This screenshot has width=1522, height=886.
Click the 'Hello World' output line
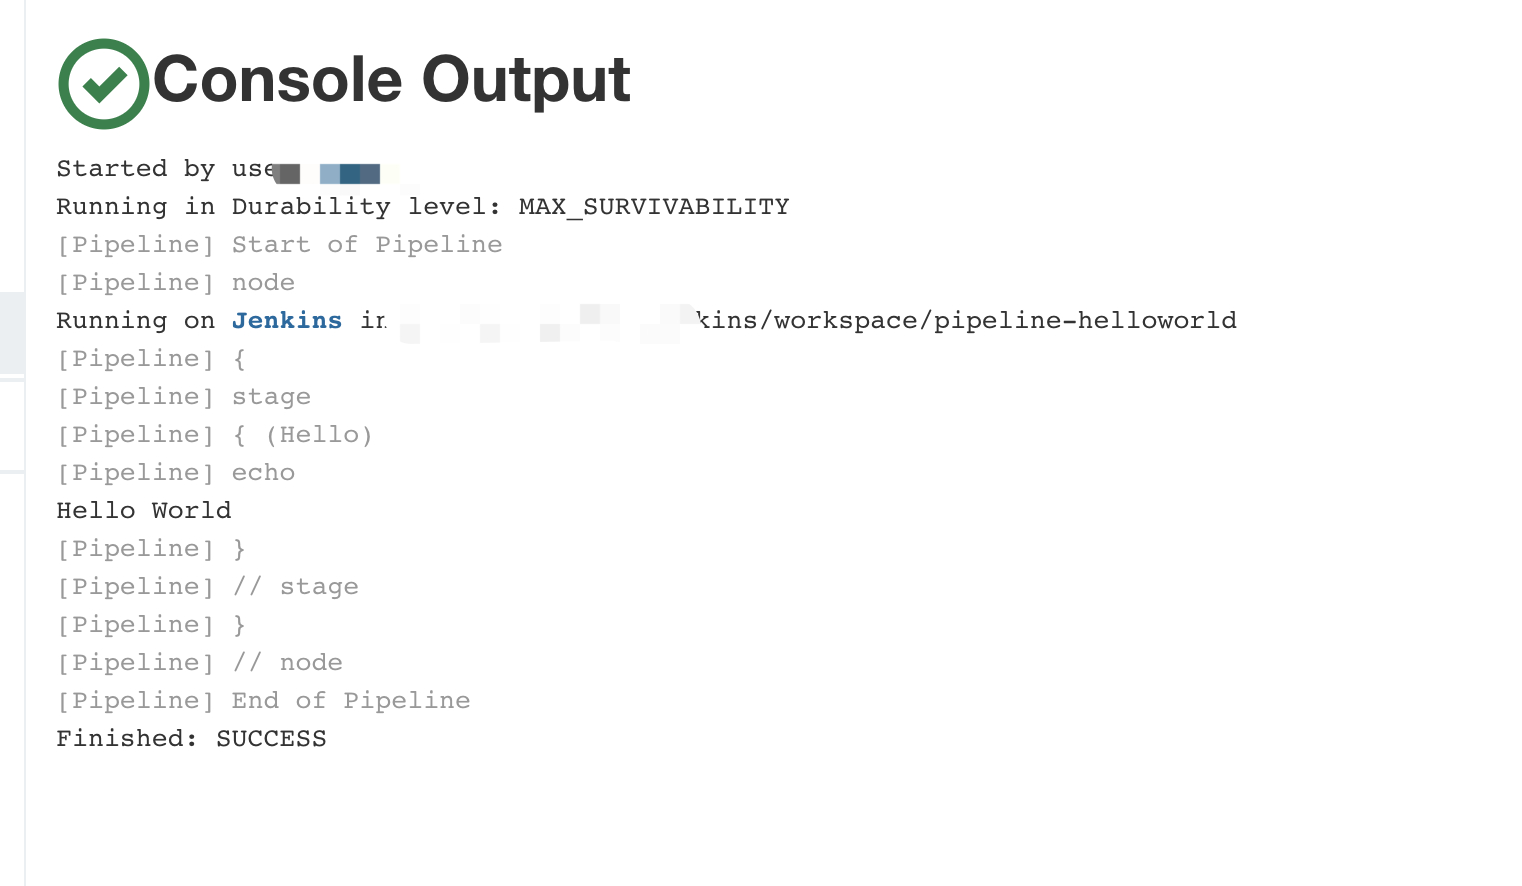pyautogui.click(x=143, y=511)
